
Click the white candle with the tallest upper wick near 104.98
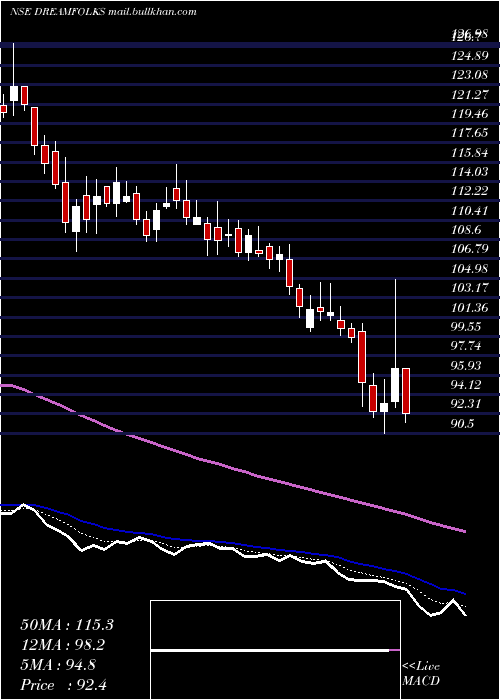[x=395, y=385]
